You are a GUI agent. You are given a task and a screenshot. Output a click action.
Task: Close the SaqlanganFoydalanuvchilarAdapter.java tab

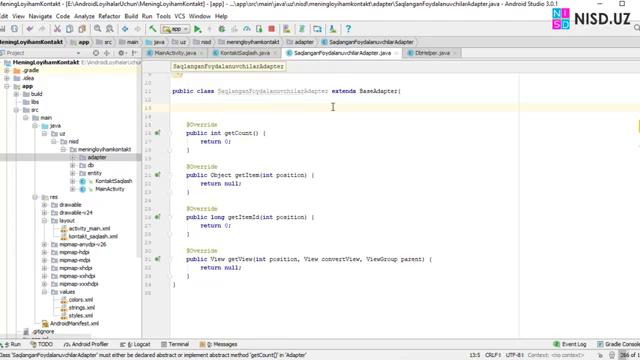(396, 53)
